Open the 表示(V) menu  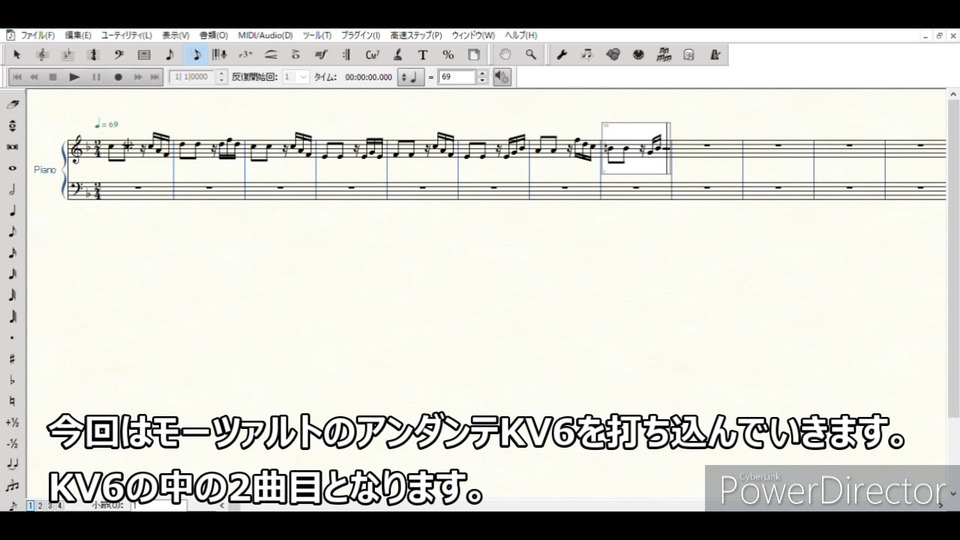tap(176, 36)
